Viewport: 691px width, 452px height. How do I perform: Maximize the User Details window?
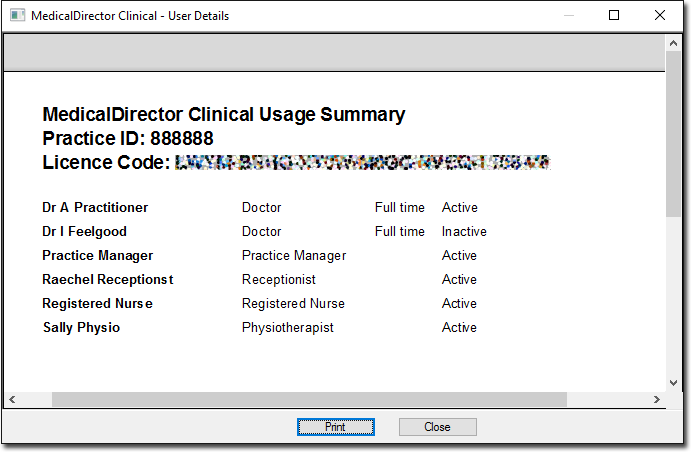click(614, 15)
